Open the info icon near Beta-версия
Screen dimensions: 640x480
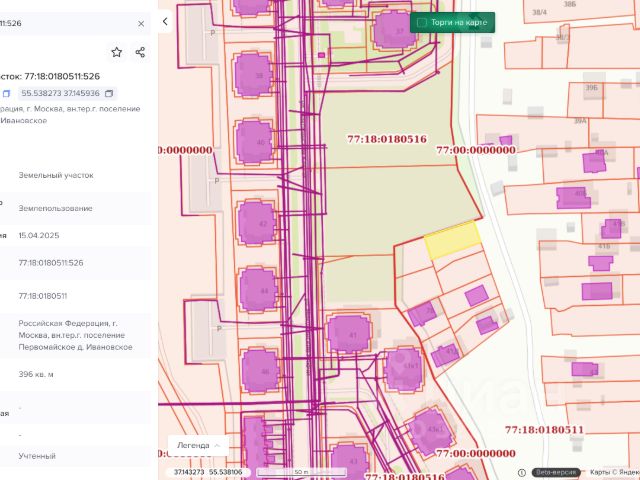pyautogui.click(x=522, y=472)
